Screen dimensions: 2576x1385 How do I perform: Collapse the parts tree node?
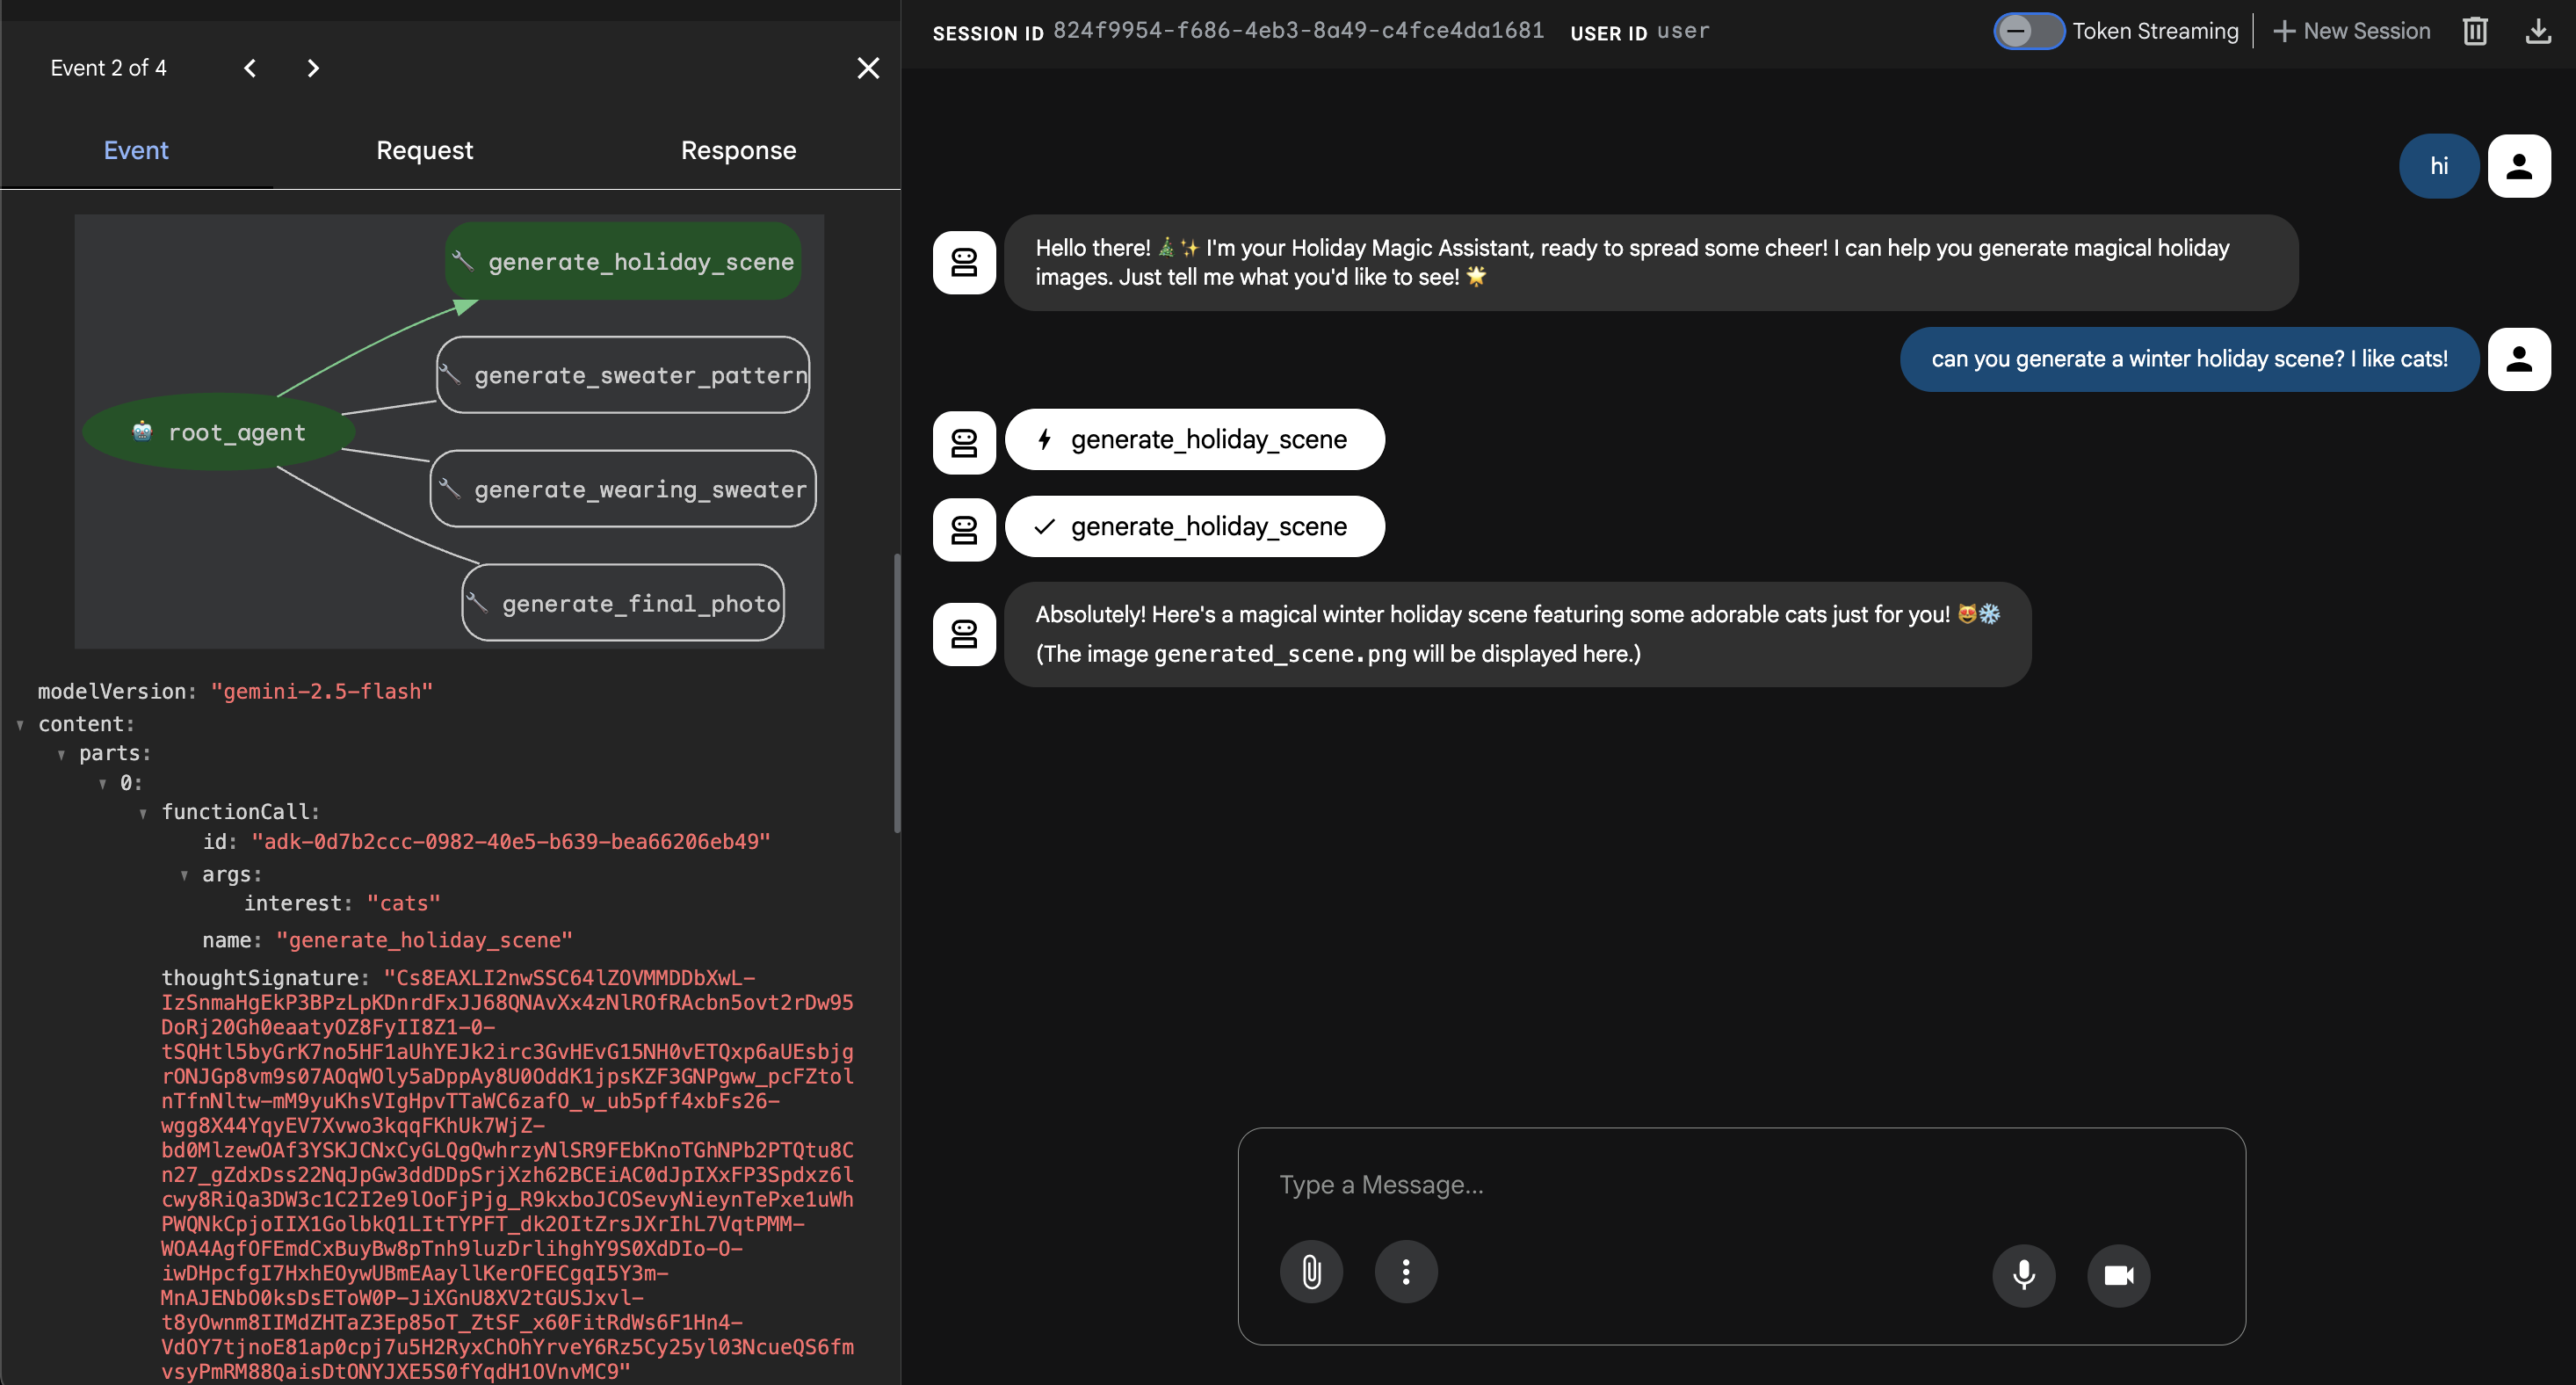pos(61,754)
